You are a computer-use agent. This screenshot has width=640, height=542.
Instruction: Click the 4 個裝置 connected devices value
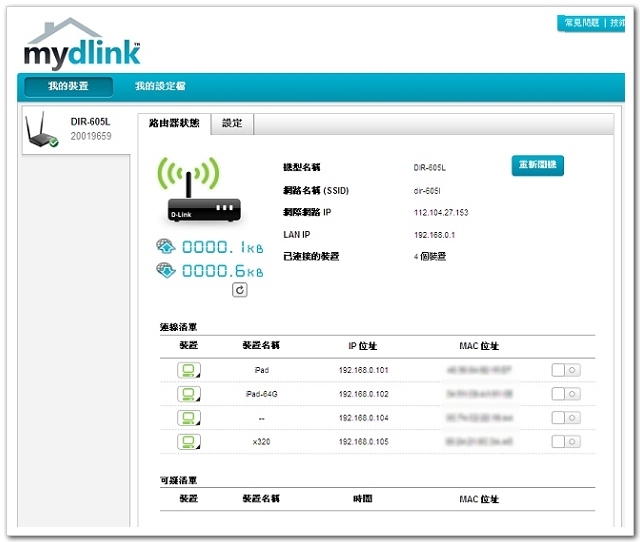(430, 257)
